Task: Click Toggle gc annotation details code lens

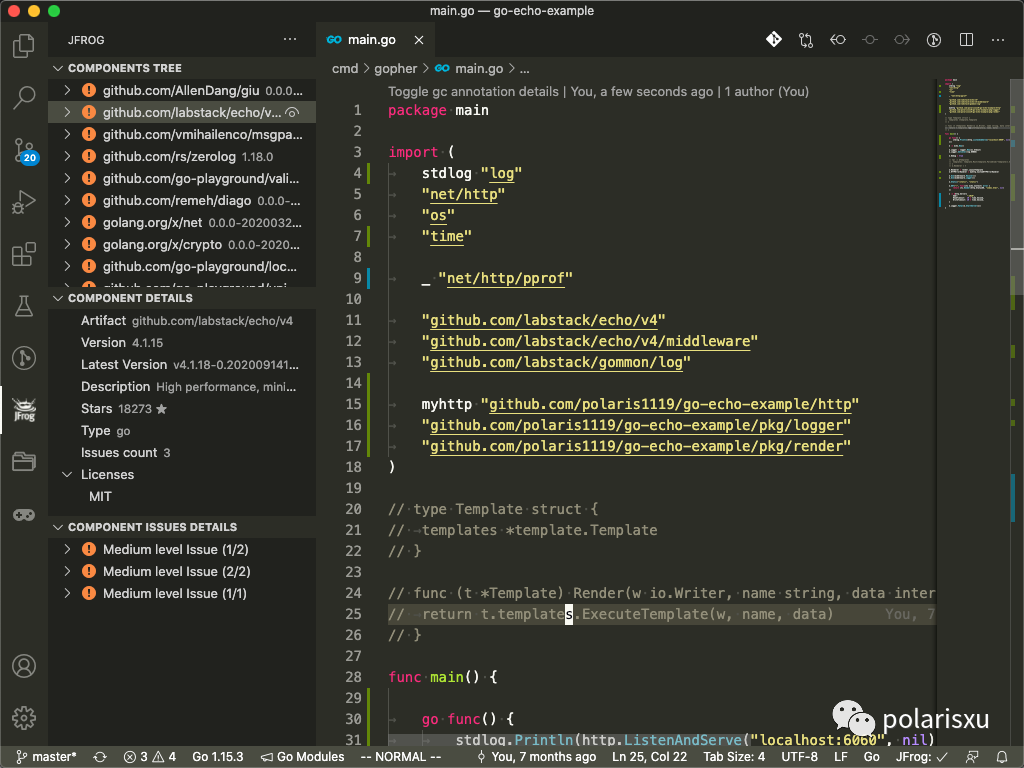Action: [473, 91]
